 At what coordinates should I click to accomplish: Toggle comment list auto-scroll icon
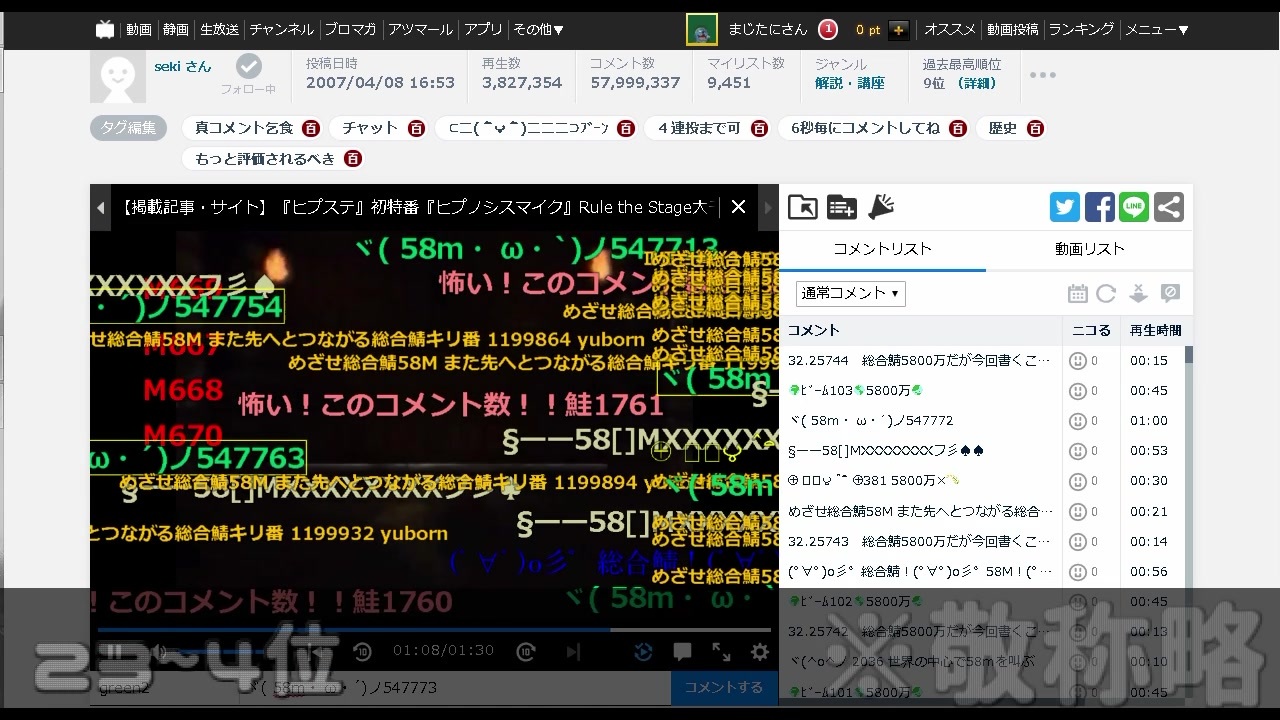tap(1138, 293)
